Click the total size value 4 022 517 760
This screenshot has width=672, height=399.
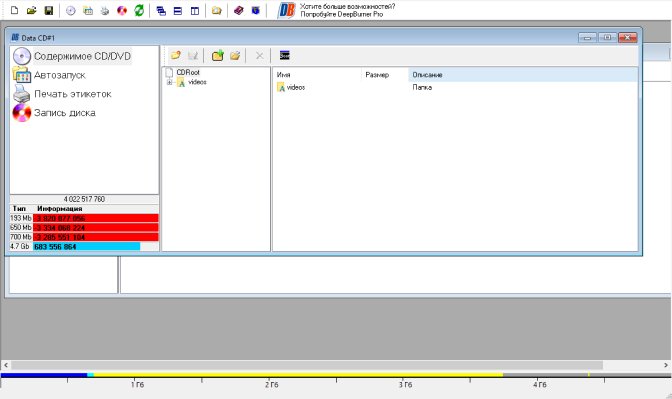pyautogui.click(x=84, y=199)
